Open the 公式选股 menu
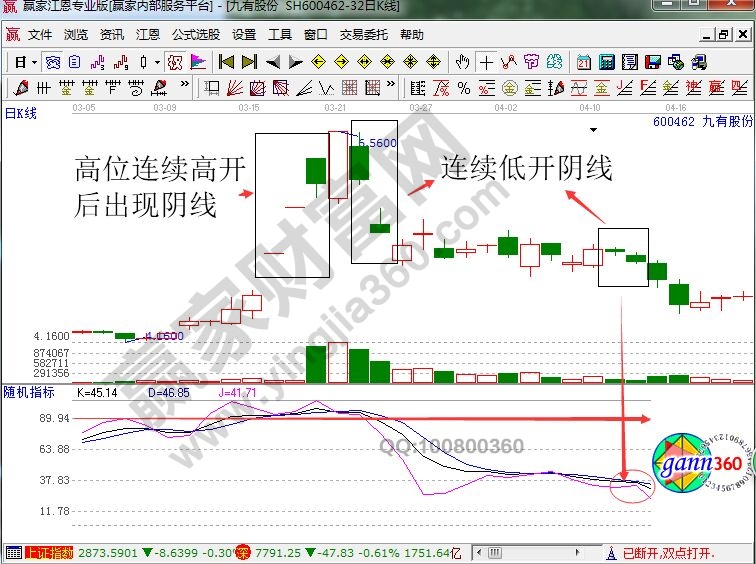The width and height of the screenshot is (756, 564). click(x=195, y=34)
